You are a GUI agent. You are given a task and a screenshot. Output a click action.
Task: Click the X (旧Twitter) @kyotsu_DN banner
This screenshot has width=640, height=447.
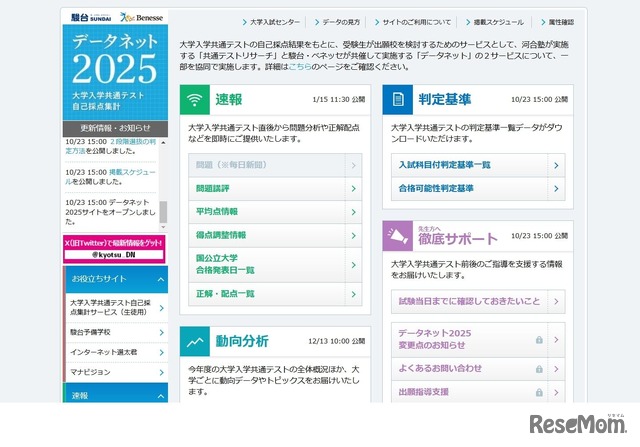pyautogui.click(x=115, y=249)
